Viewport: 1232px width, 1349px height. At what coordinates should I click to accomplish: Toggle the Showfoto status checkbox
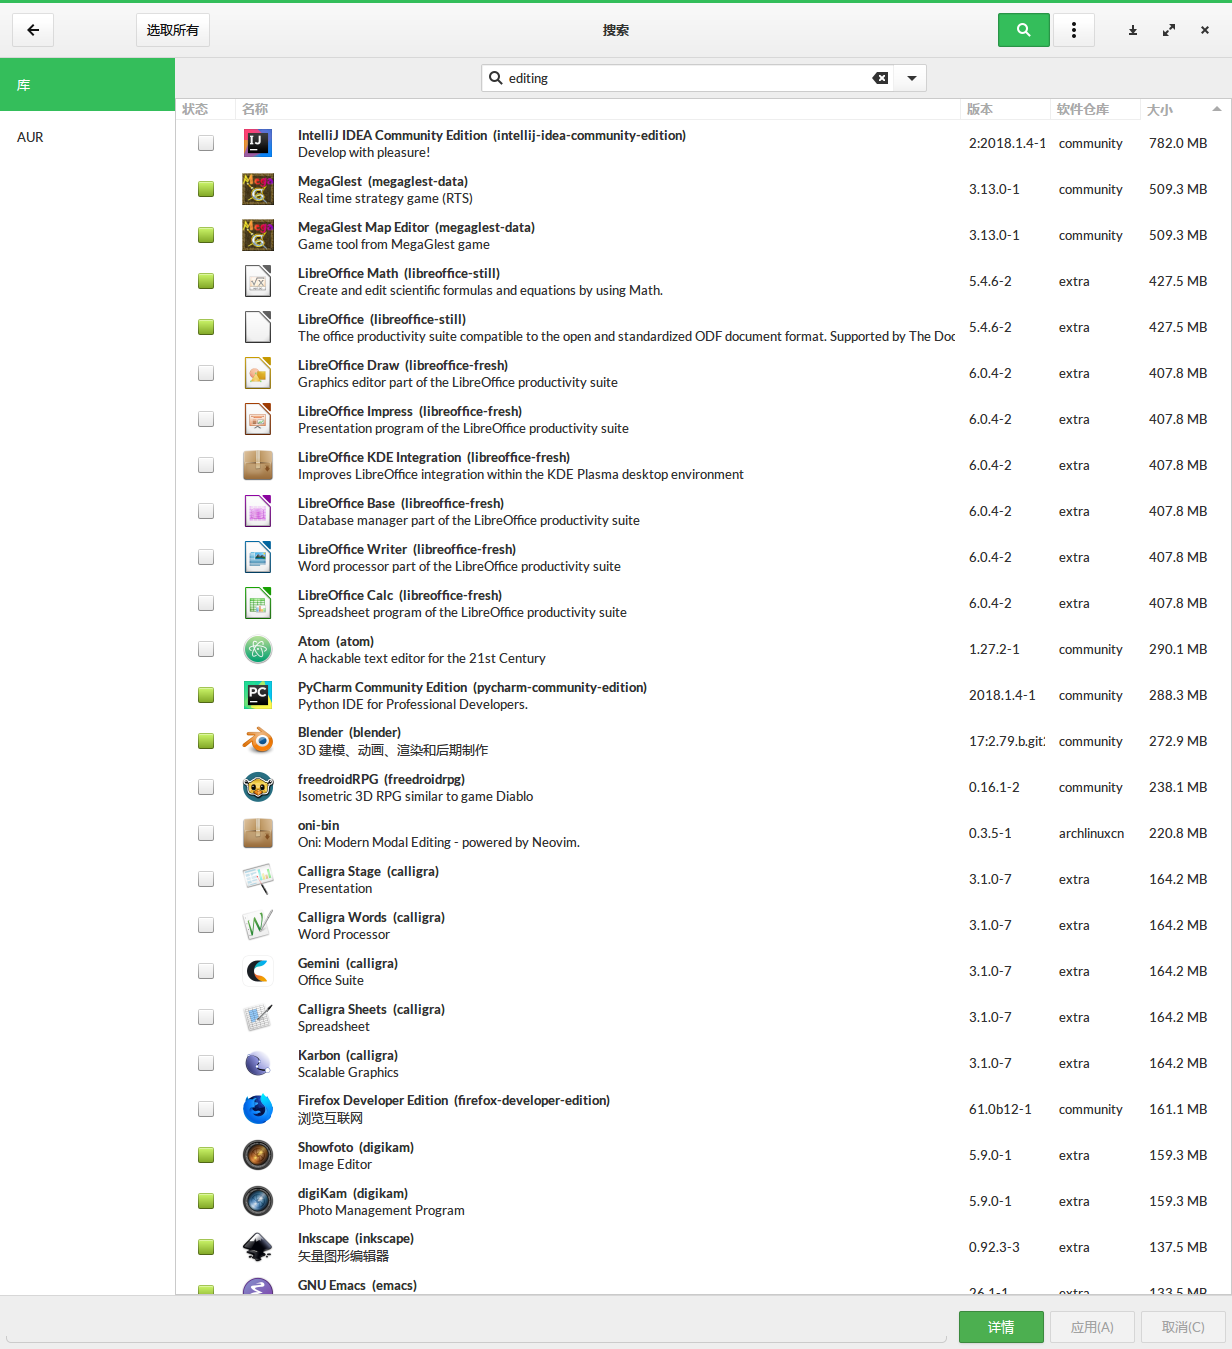point(206,1155)
